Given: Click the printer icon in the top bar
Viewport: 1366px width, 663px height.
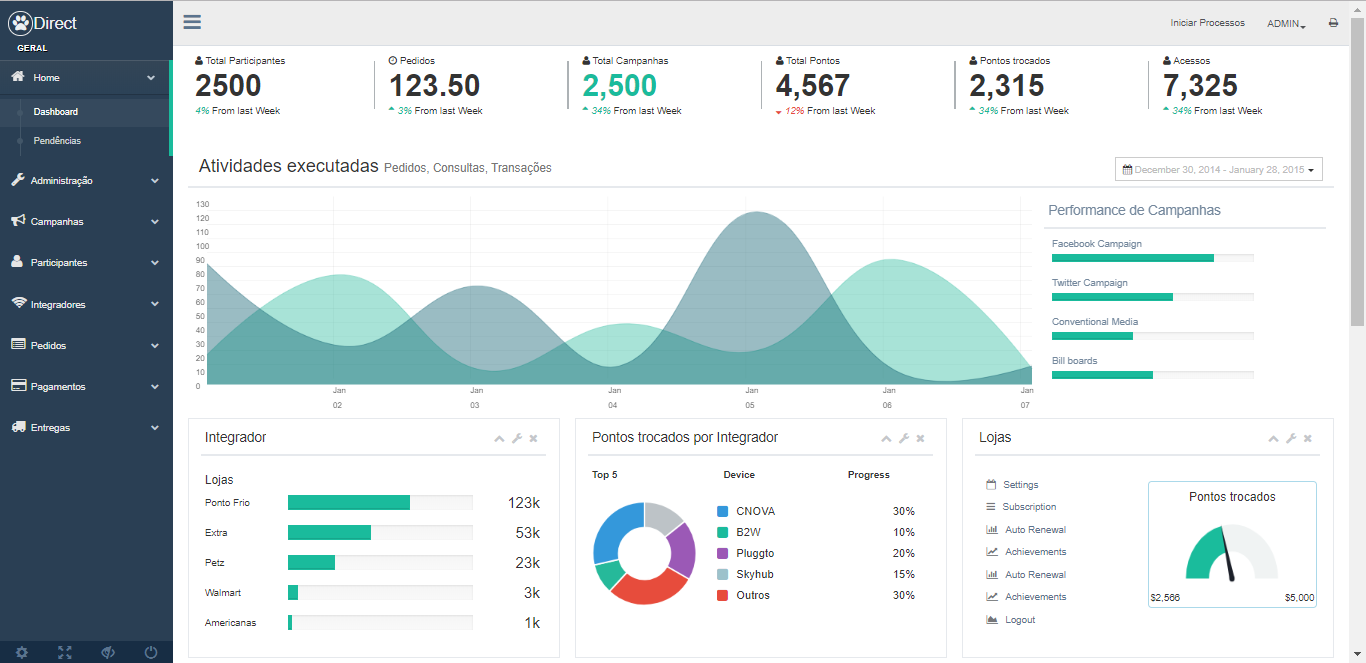Looking at the screenshot, I should pyautogui.click(x=1333, y=23).
